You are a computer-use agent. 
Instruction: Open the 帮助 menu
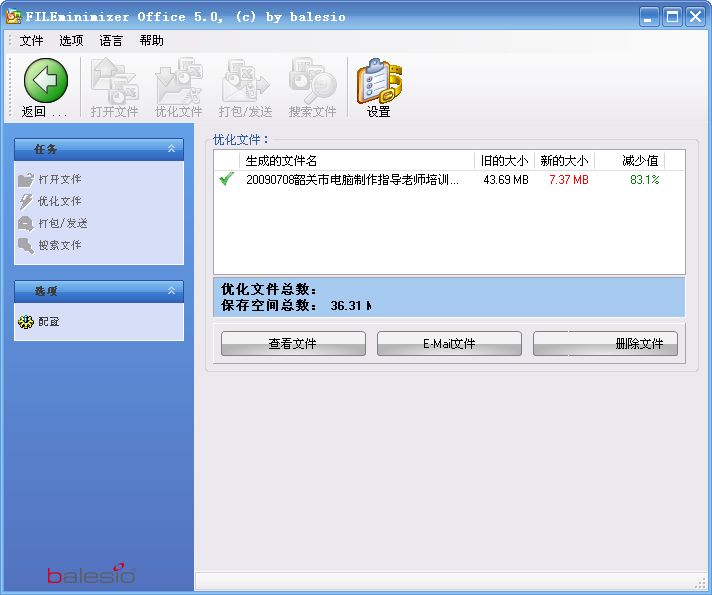[152, 41]
